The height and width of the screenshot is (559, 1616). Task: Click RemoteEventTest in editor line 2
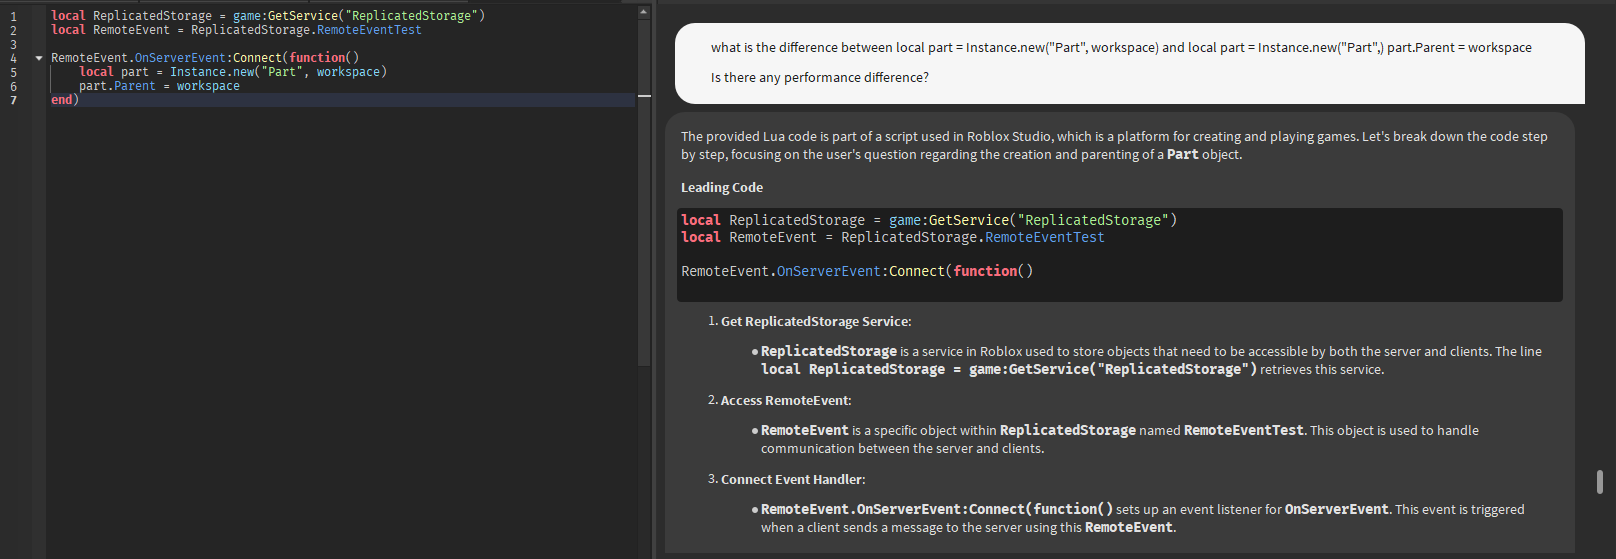tap(369, 30)
